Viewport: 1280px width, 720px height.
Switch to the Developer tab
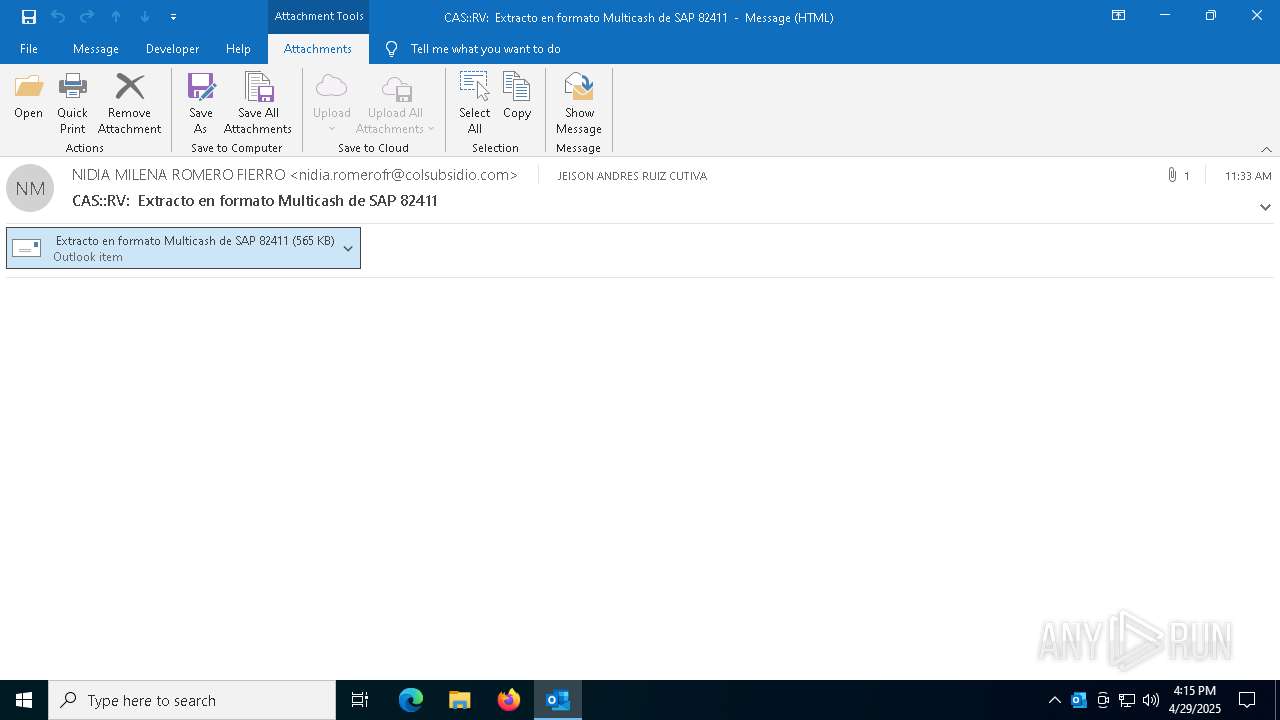click(x=172, y=49)
